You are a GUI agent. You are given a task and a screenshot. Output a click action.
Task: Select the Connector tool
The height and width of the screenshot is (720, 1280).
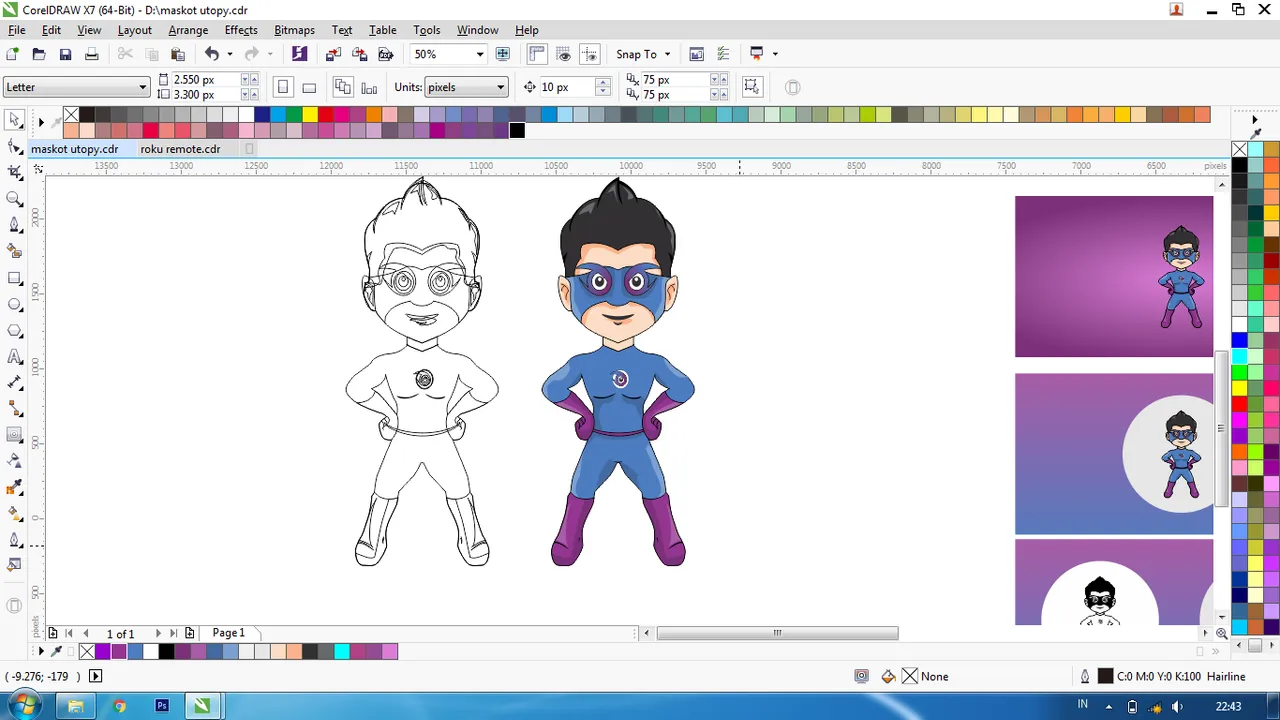click(x=14, y=409)
